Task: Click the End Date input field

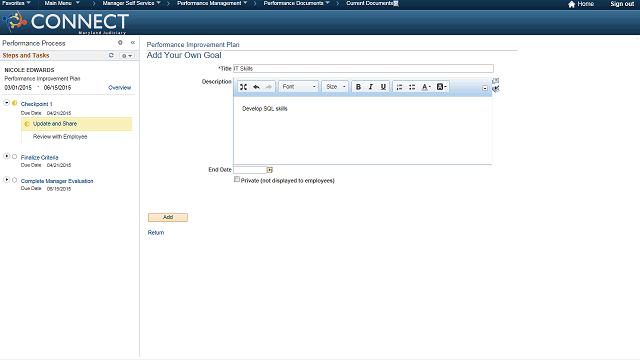Action: pyautogui.click(x=250, y=170)
